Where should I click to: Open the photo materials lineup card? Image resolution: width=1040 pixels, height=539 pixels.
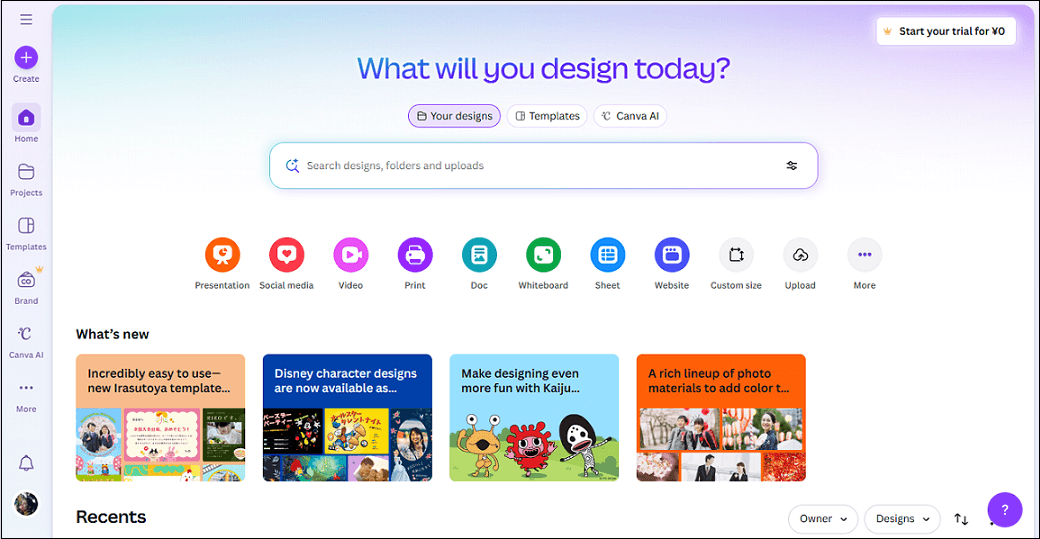721,418
